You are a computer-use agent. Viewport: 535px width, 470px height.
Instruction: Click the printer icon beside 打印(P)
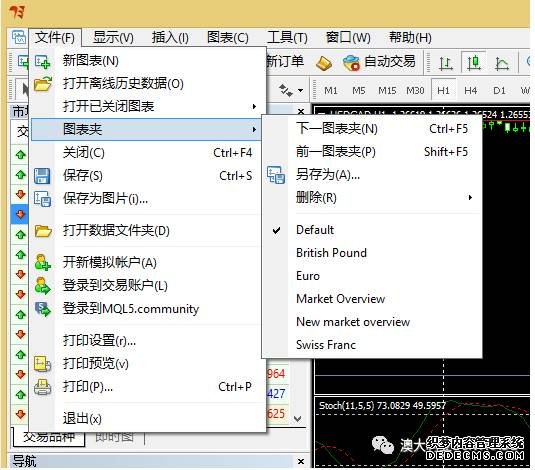point(43,387)
